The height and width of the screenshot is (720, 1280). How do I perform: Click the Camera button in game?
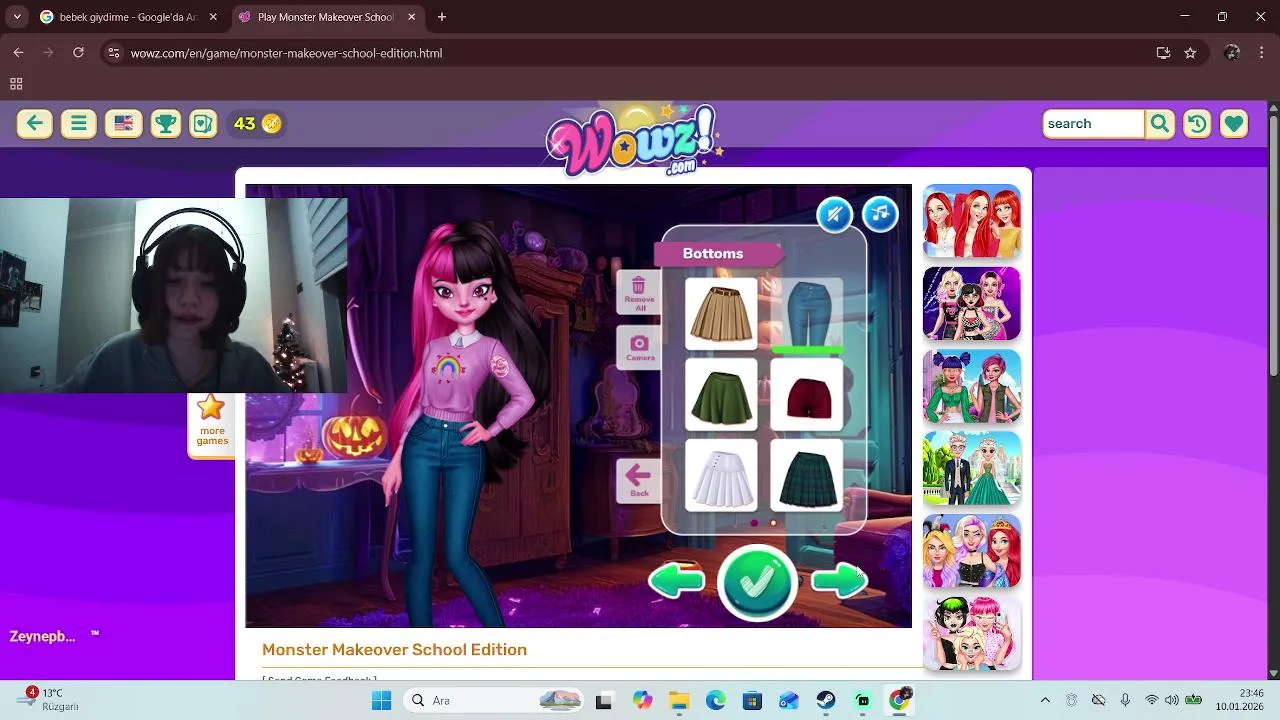tap(640, 347)
